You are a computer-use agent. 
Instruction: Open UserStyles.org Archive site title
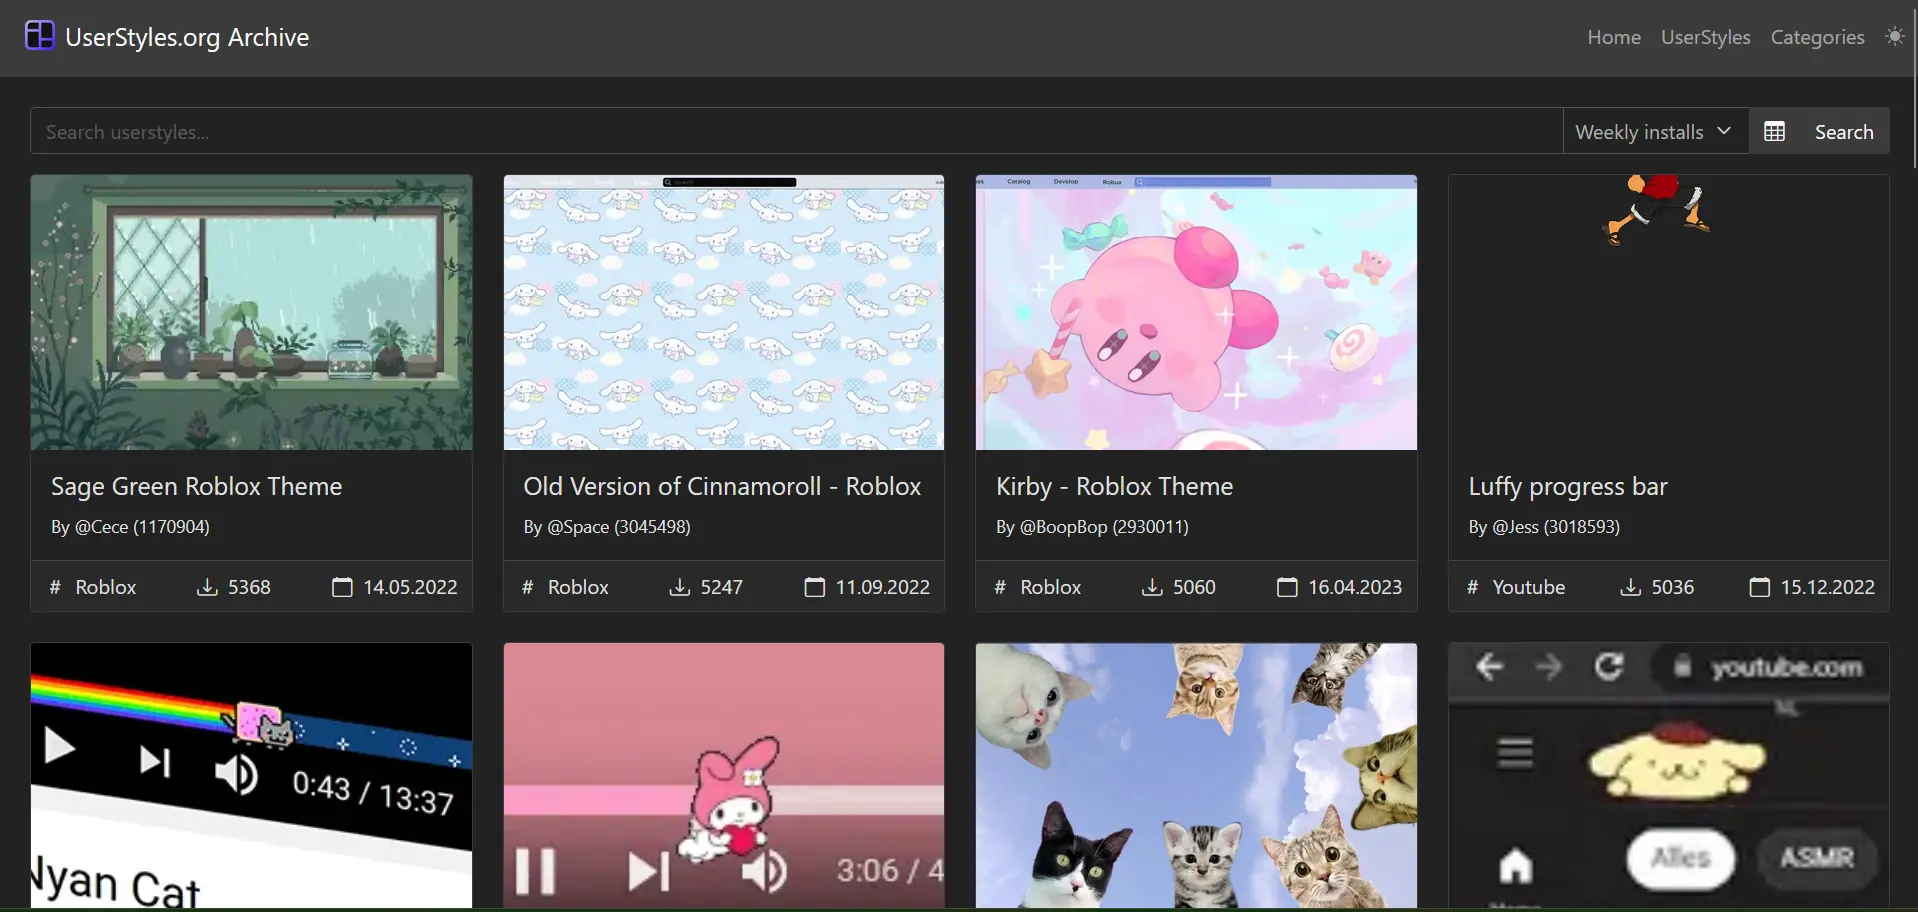pyautogui.click(x=187, y=37)
